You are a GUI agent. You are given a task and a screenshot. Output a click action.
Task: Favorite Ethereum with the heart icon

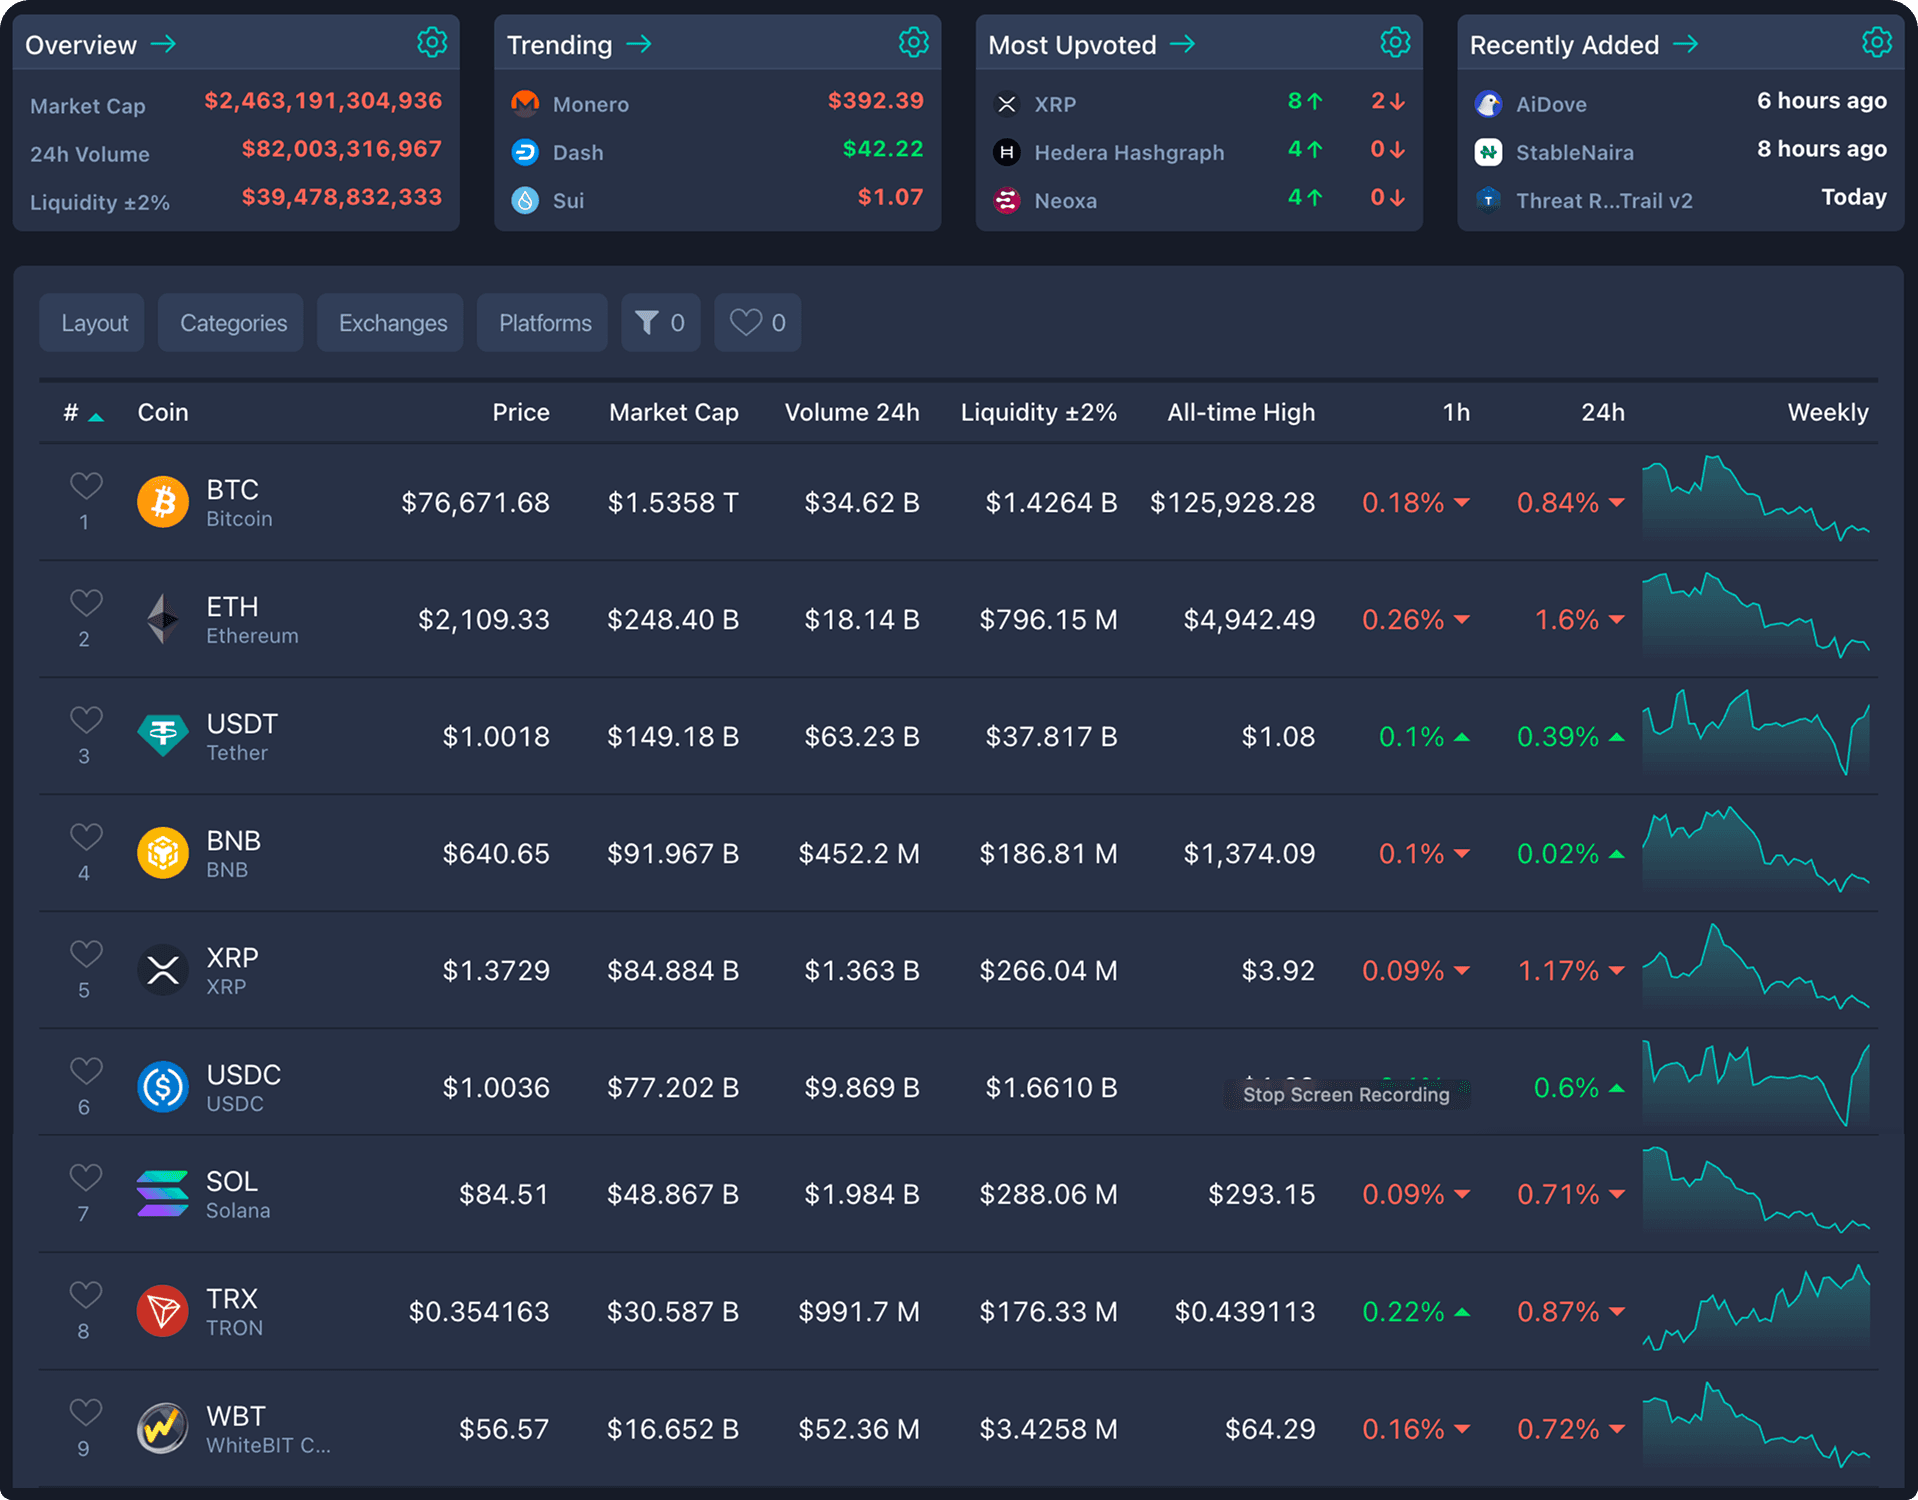[86, 603]
